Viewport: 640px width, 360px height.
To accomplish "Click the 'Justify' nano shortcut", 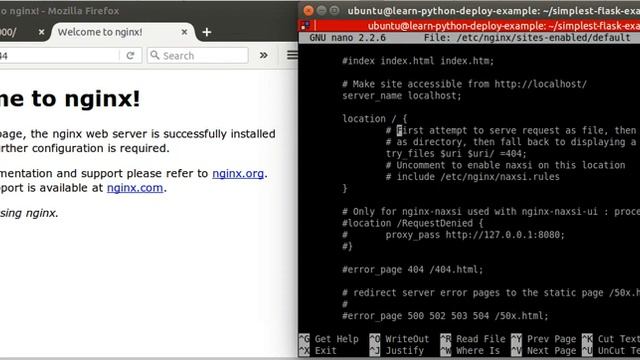I will (397, 351).
